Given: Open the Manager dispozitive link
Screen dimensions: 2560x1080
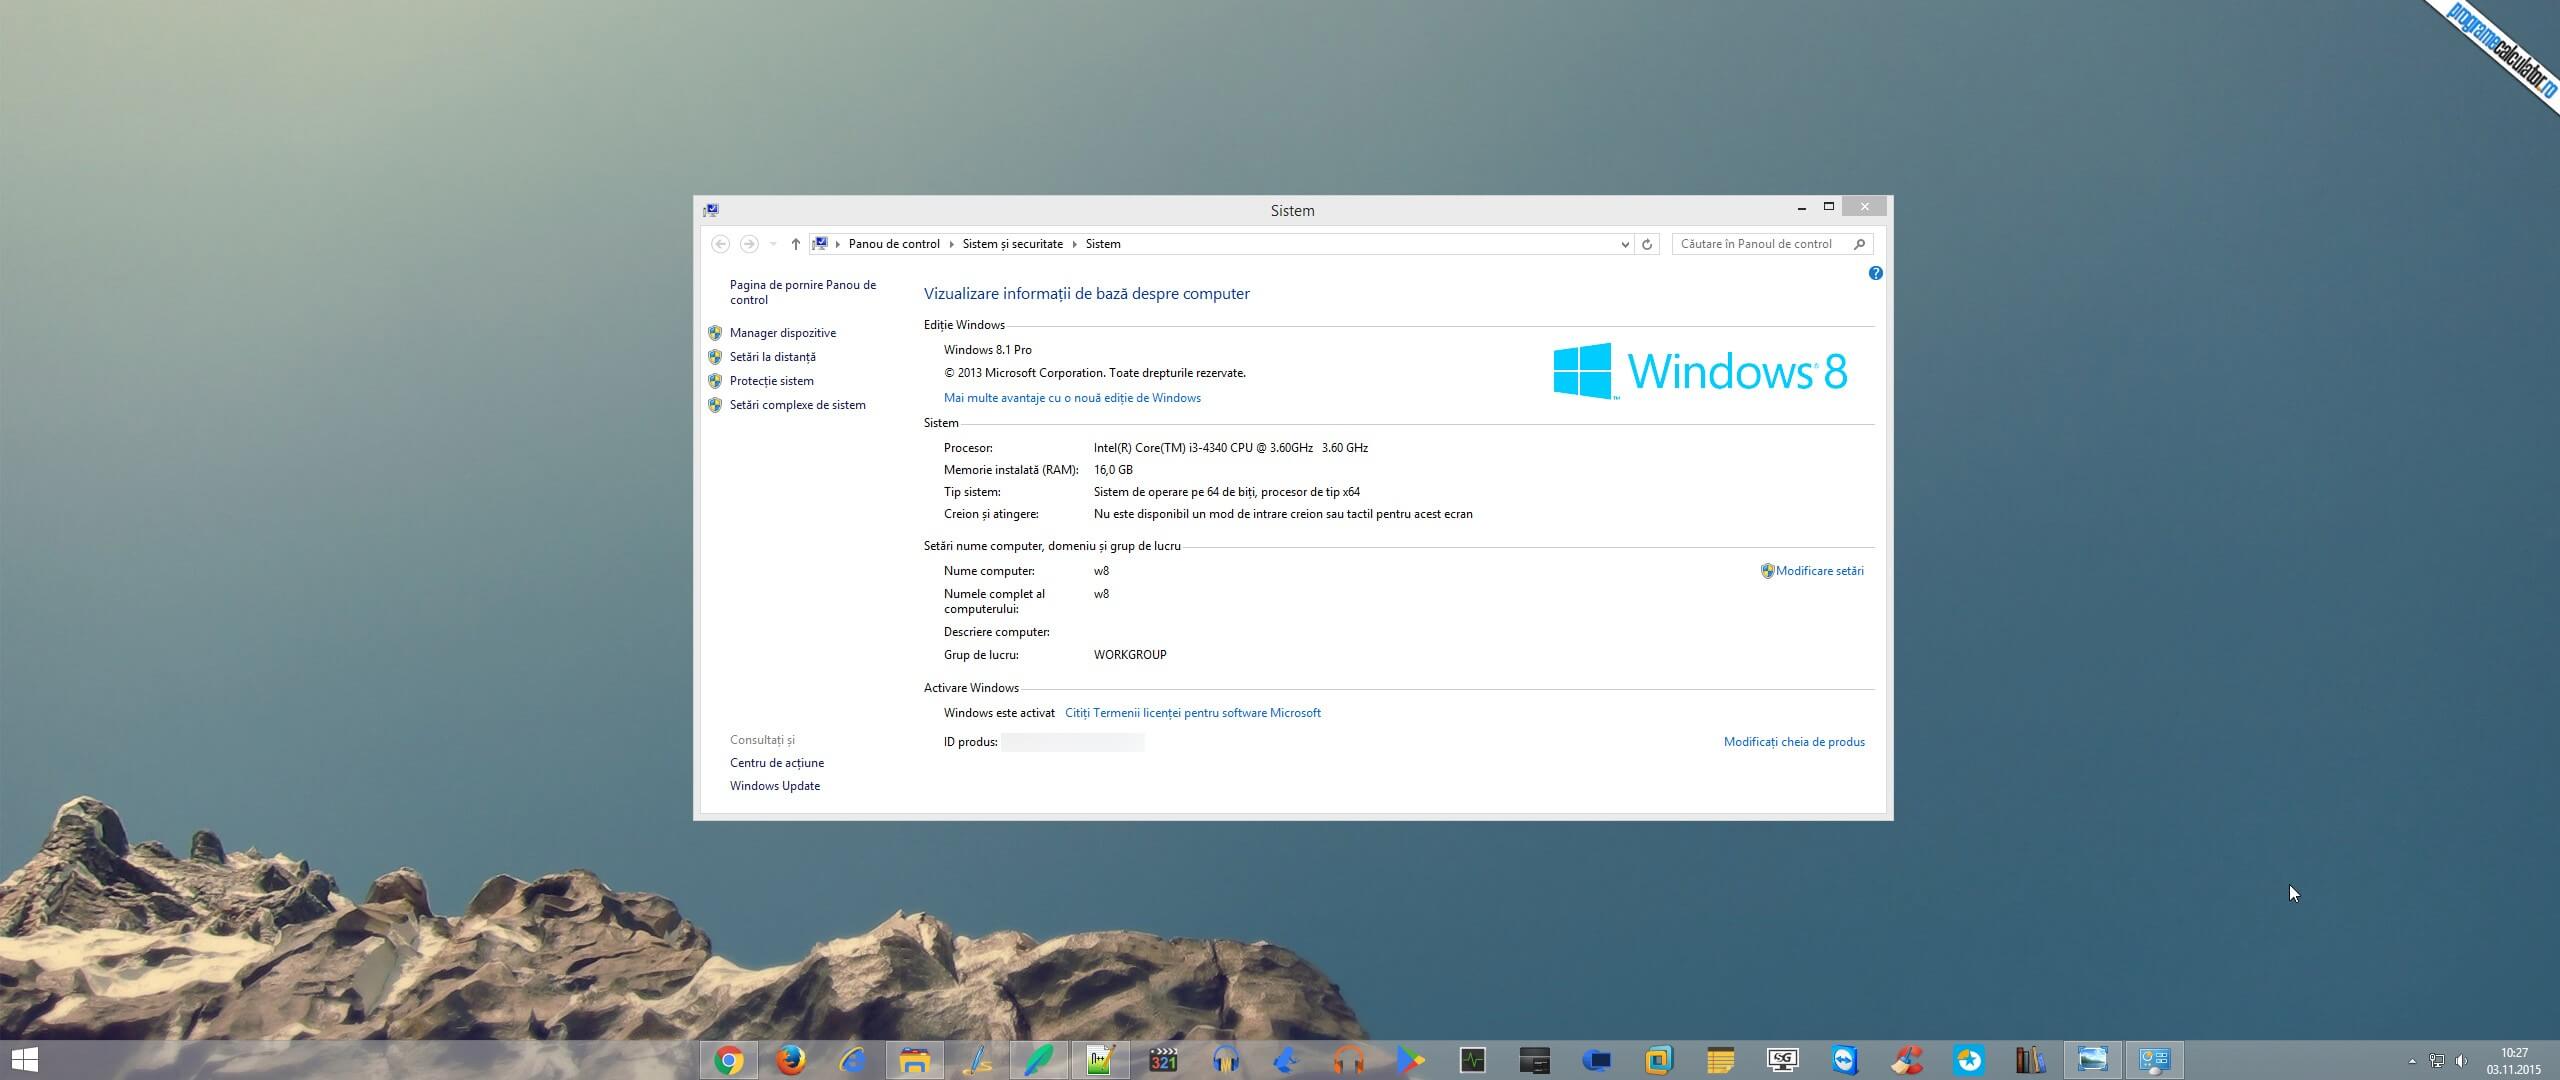Looking at the screenshot, I should click(782, 333).
